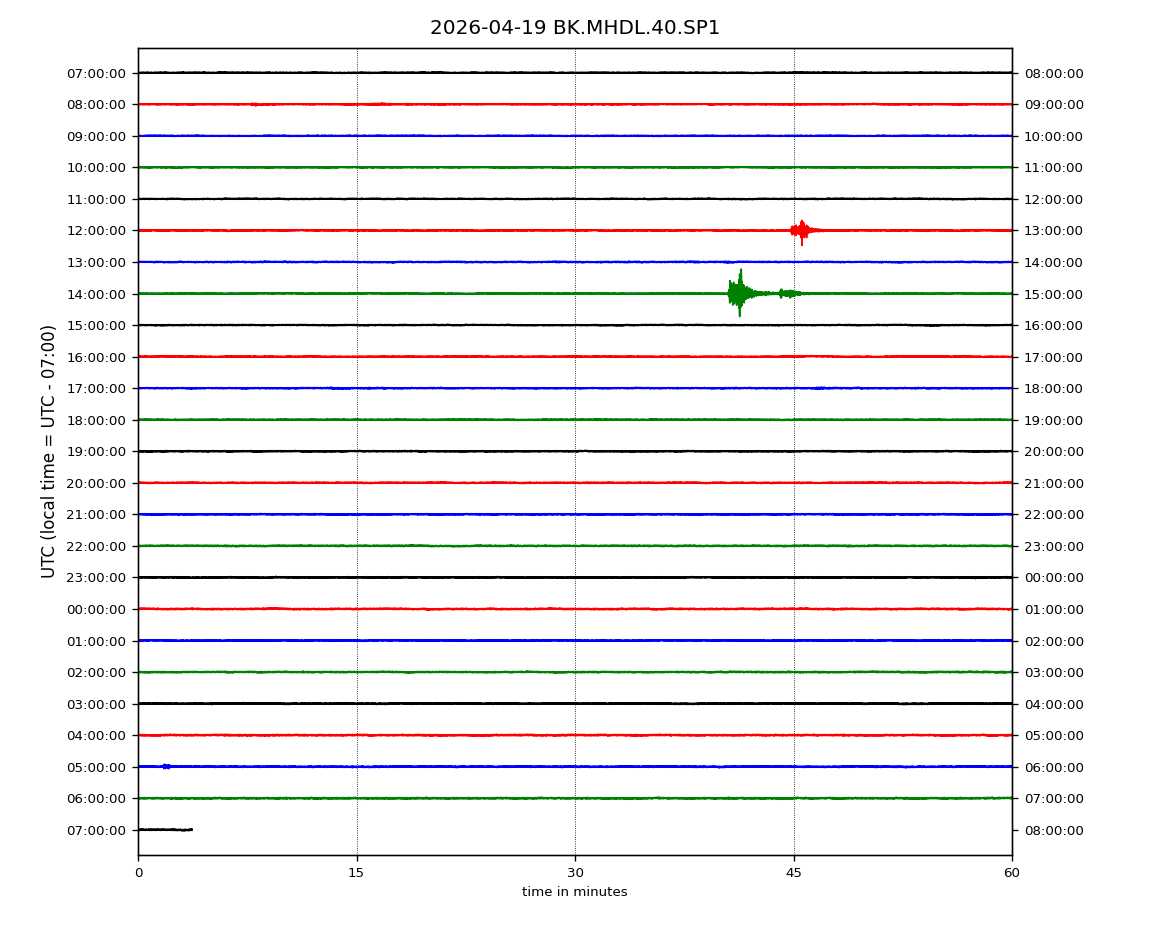Viewport: 1150px width, 950px height.
Task: Click the vertical UTC local time axis label
Action: pyautogui.click(x=49, y=451)
